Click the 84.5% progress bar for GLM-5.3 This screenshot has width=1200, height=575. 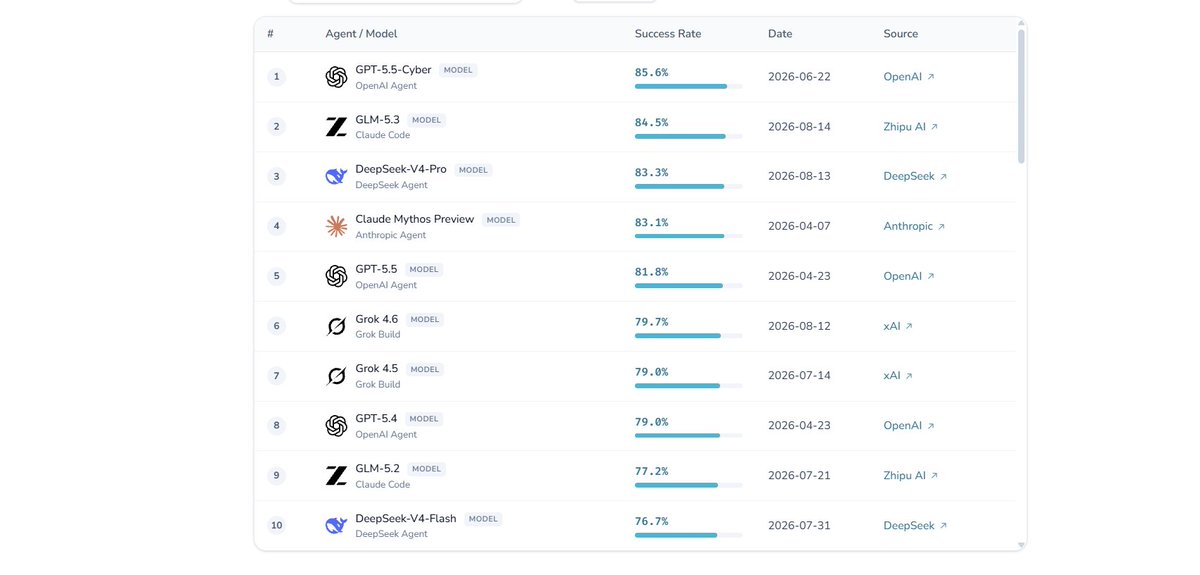click(688, 137)
